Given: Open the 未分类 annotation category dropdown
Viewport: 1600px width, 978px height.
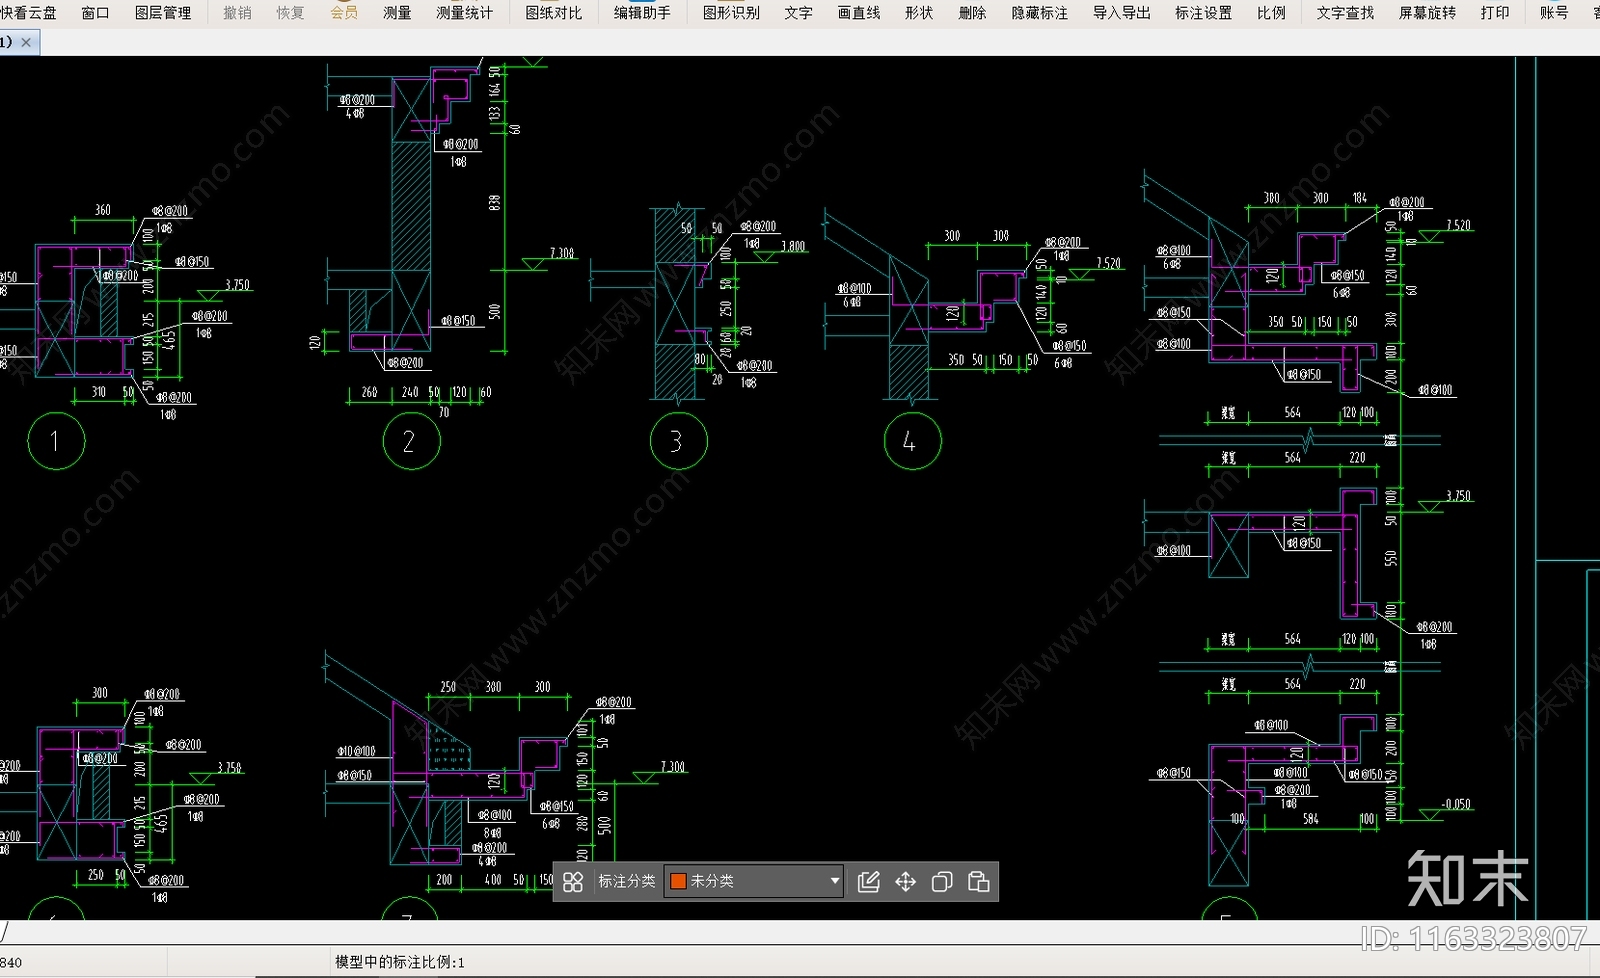Looking at the screenshot, I should pos(754,881).
